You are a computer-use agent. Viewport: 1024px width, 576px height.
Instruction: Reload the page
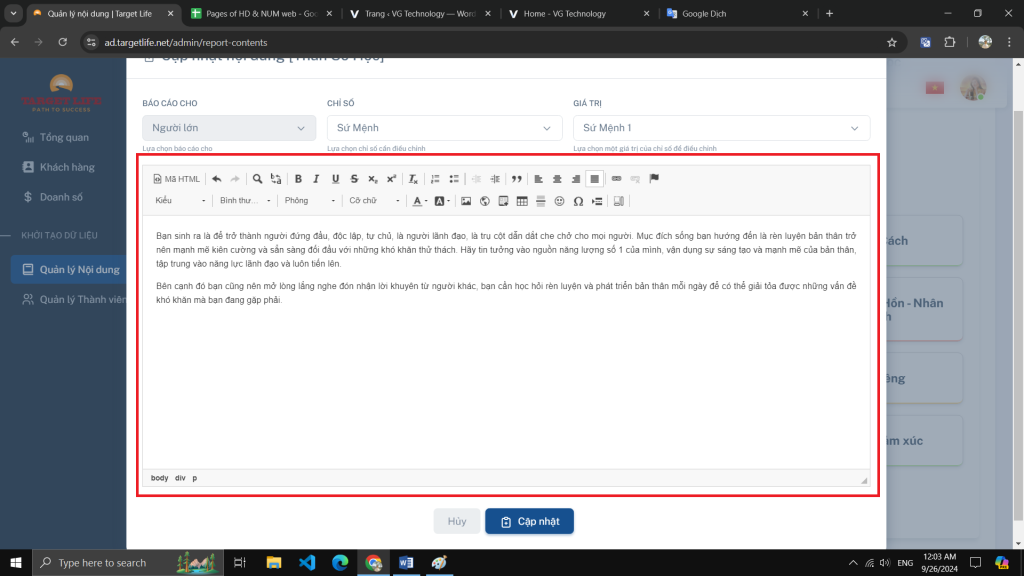tap(63, 42)
